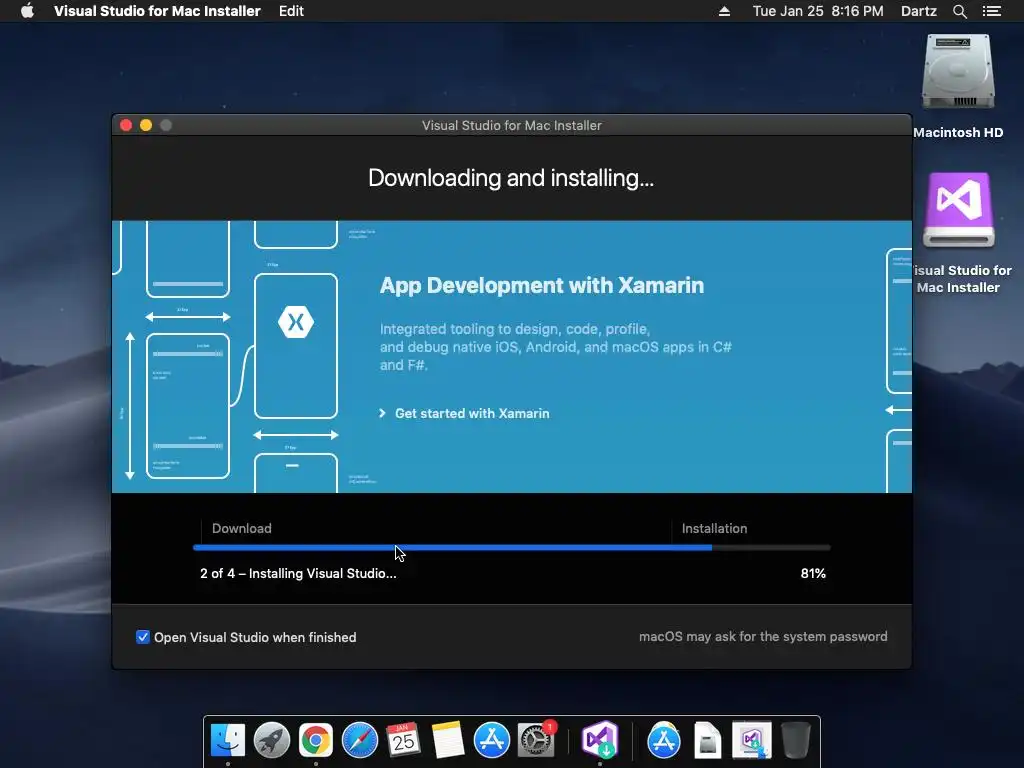Click Visual Studio Installer icon in Dock
This screenshot has width=1024, height=768.
[600, 740]
